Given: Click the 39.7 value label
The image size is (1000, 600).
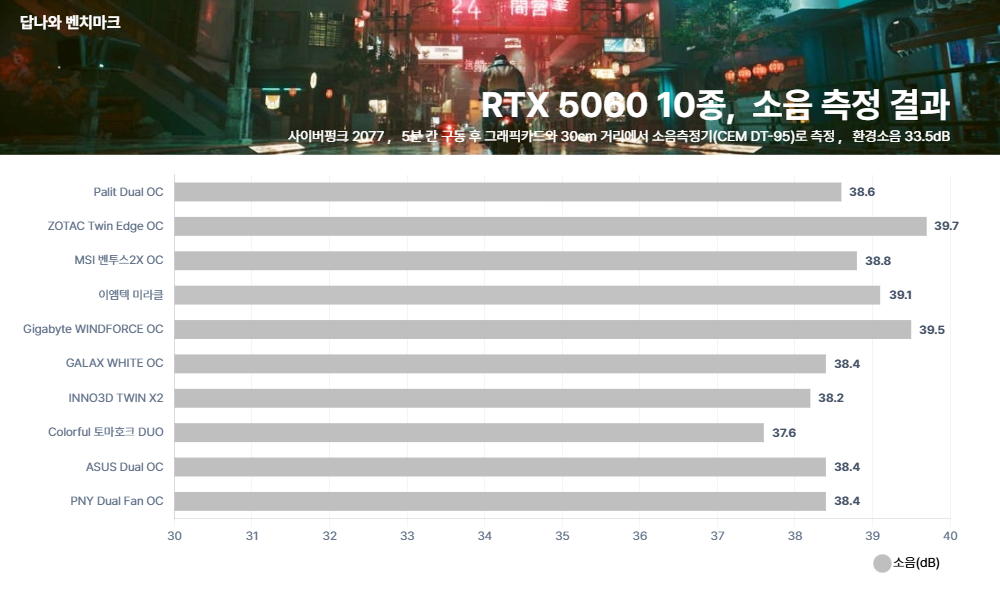Looking at the screenshot, I should click(946, 226).
